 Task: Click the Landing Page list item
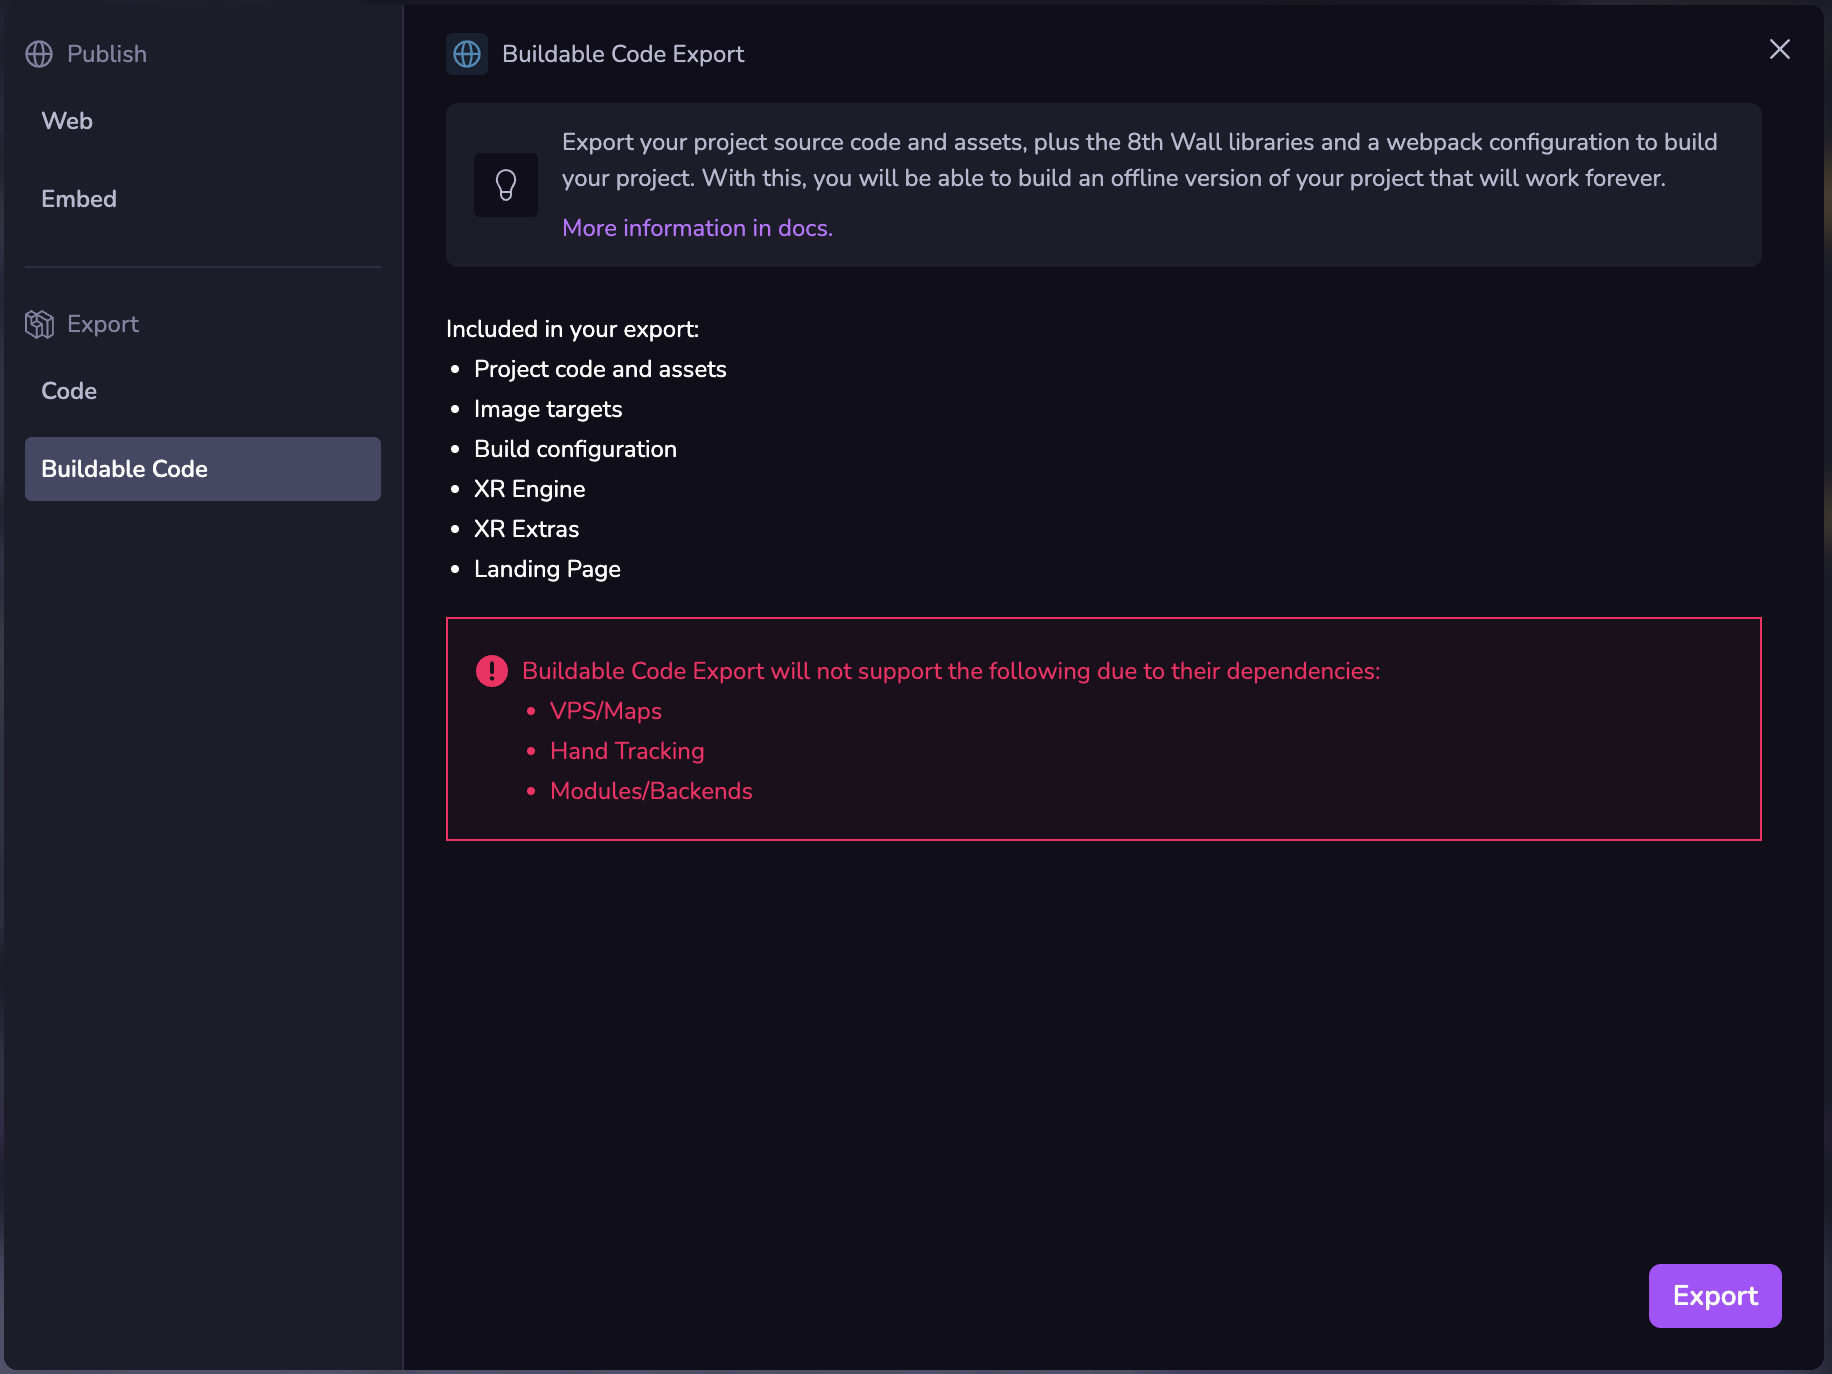[x=547, y=569]
